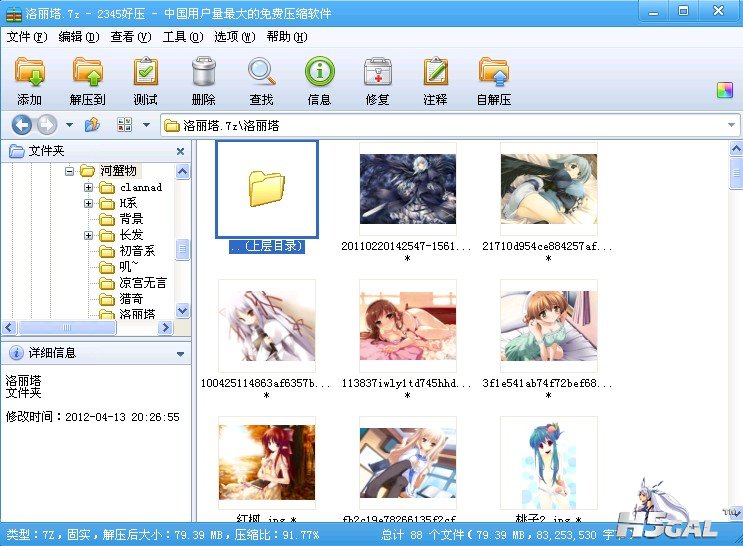Open the 选项(W) menu
743x546 pixels.
tap(235, 36)
